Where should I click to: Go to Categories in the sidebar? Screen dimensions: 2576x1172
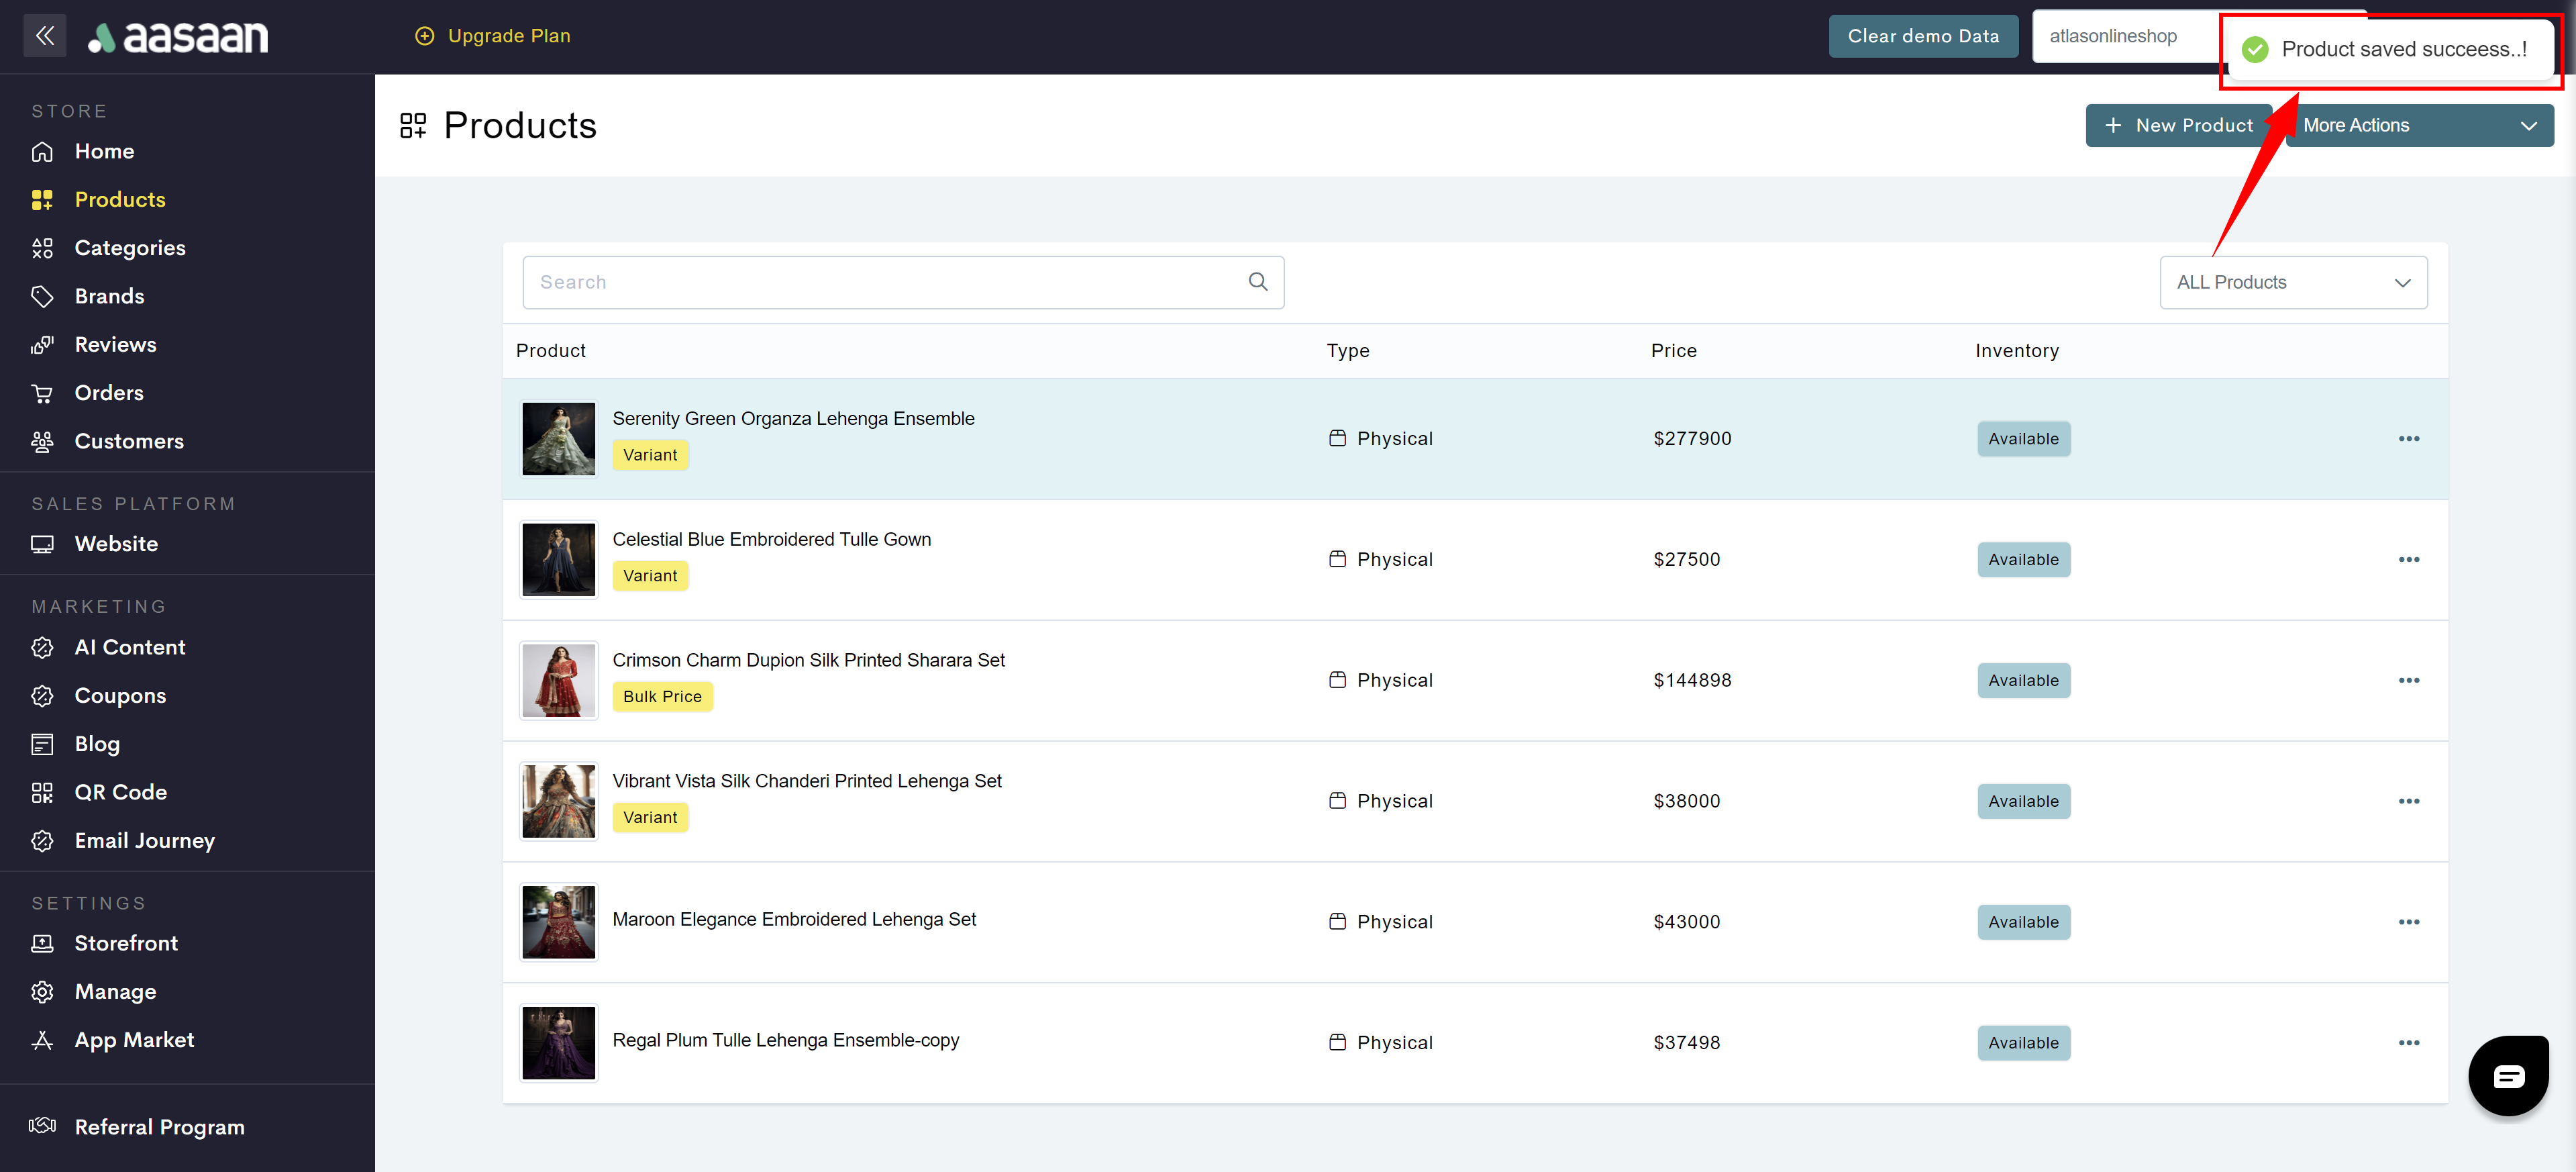130,247
